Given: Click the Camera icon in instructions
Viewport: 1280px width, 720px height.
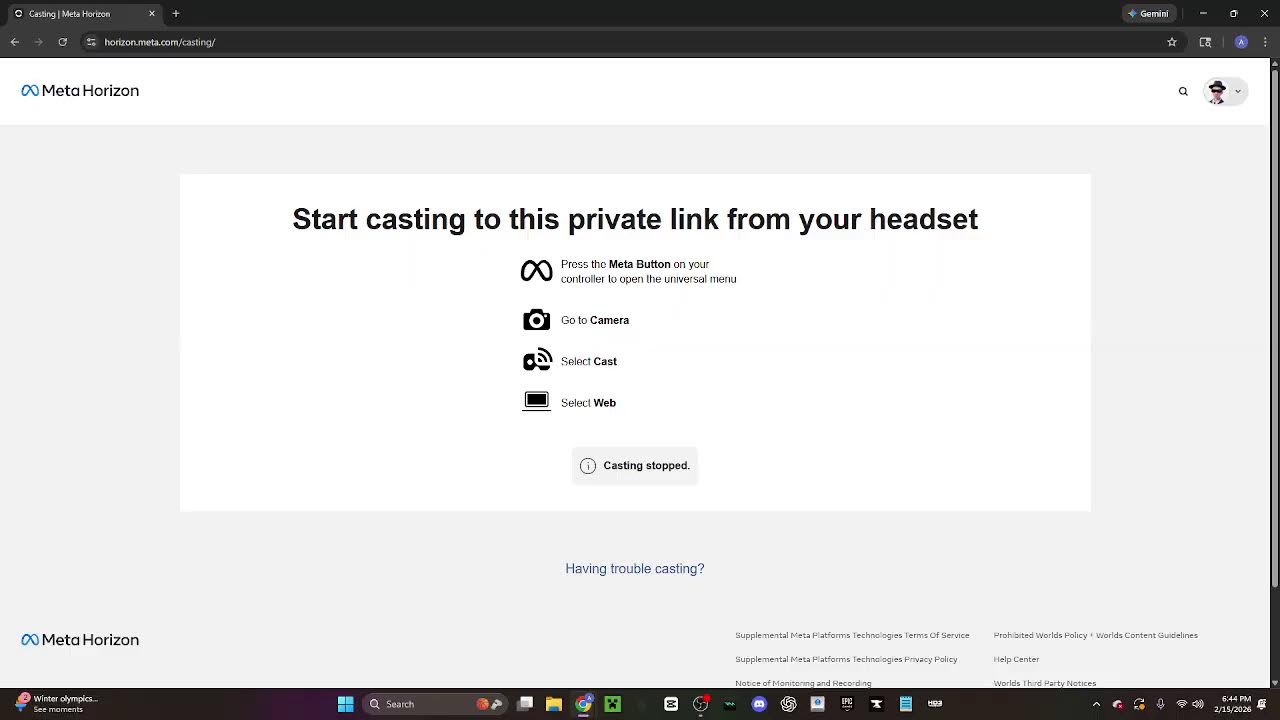Looking at the screenshot, I should 536,320.
